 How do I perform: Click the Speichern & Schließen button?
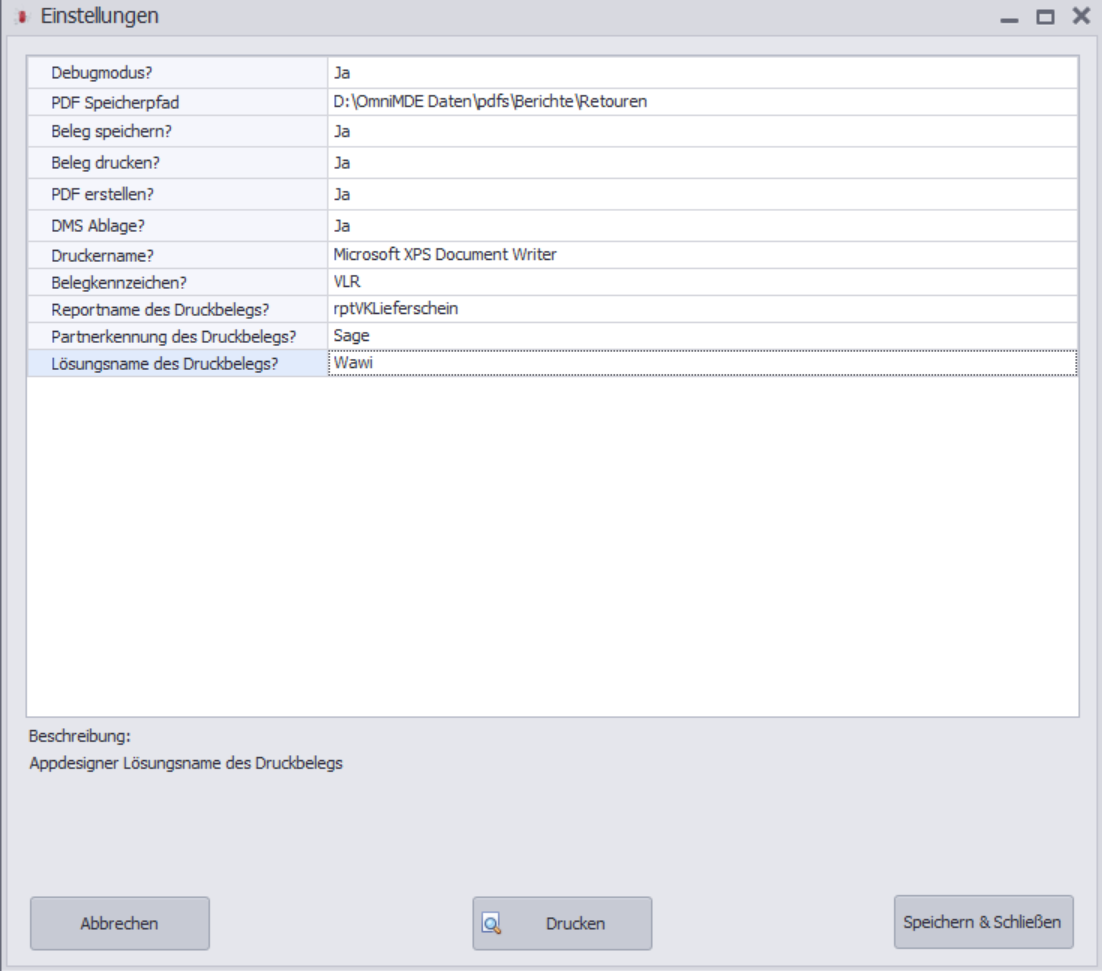[983, 922]
